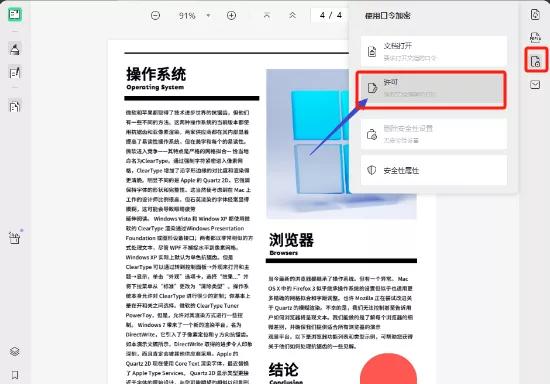
Task: Go to the previous page
Action: pos(292,15)
